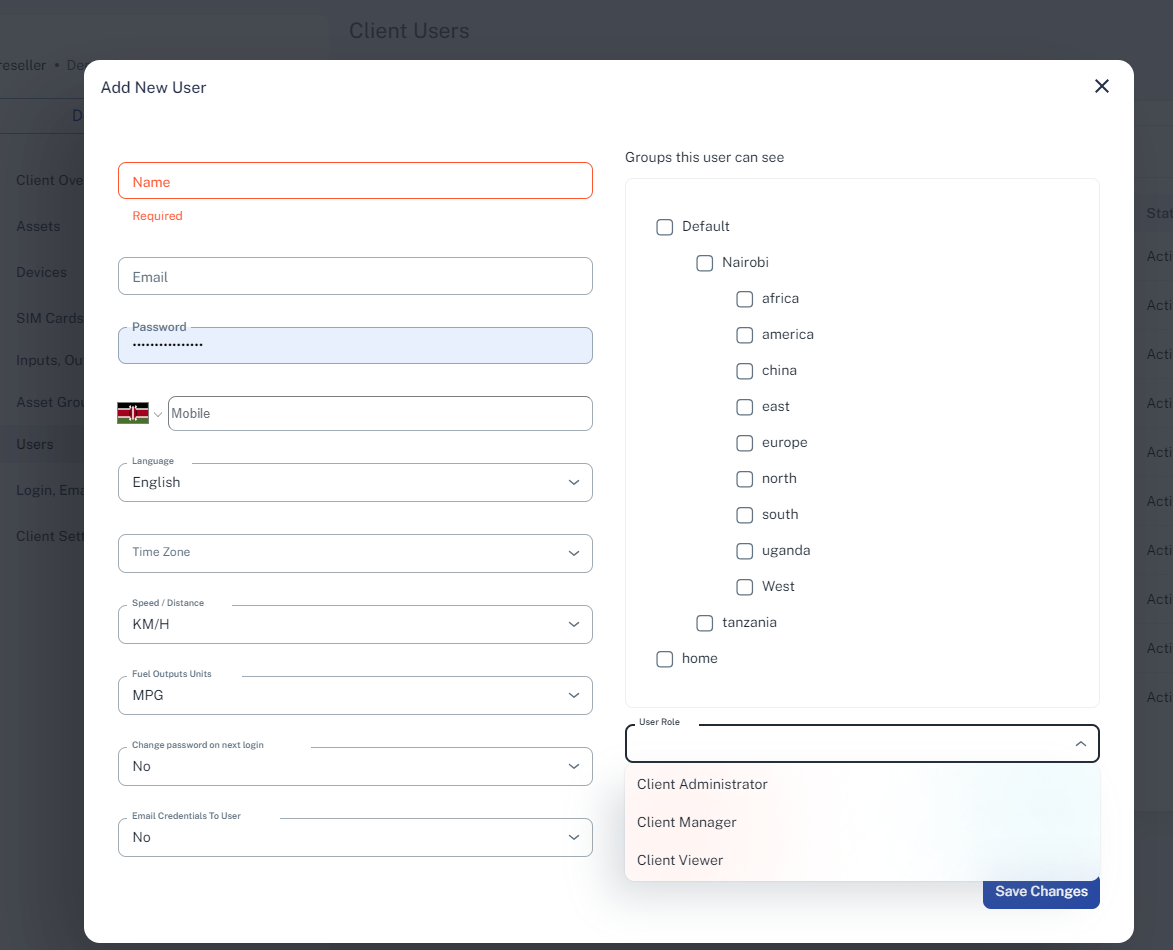Click the red 'Required' validation text
Image resolution: width=1173 pixels, height=950 pixels.
157,215
